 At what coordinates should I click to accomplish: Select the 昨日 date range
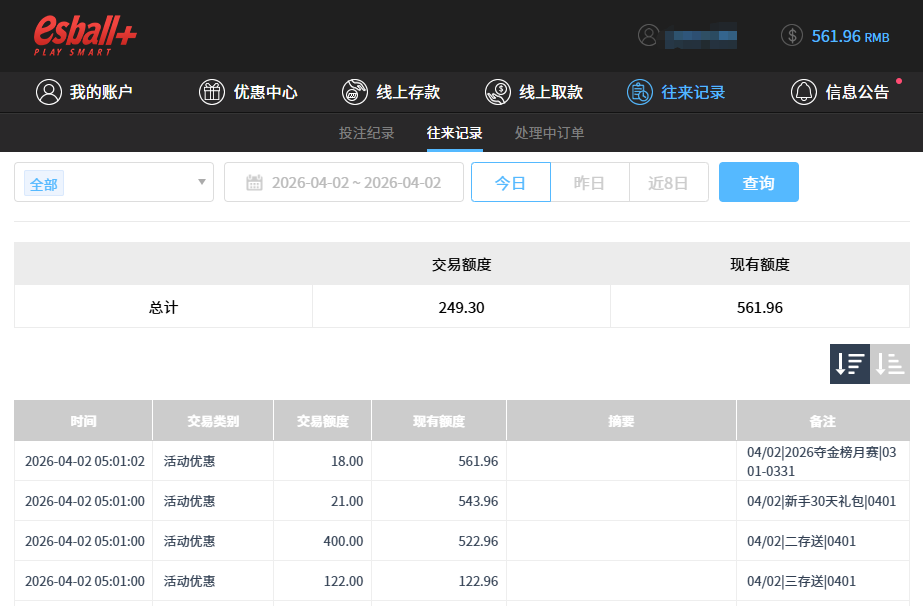point(589,183)
